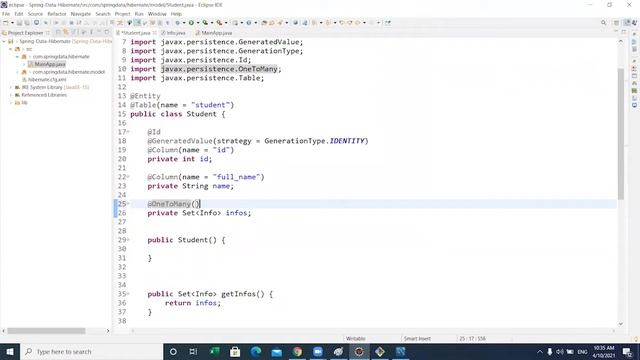Screen dimensions: 640x360
Task: Click Link with Editor in Project Explorer
Action: tap(65, 32)
